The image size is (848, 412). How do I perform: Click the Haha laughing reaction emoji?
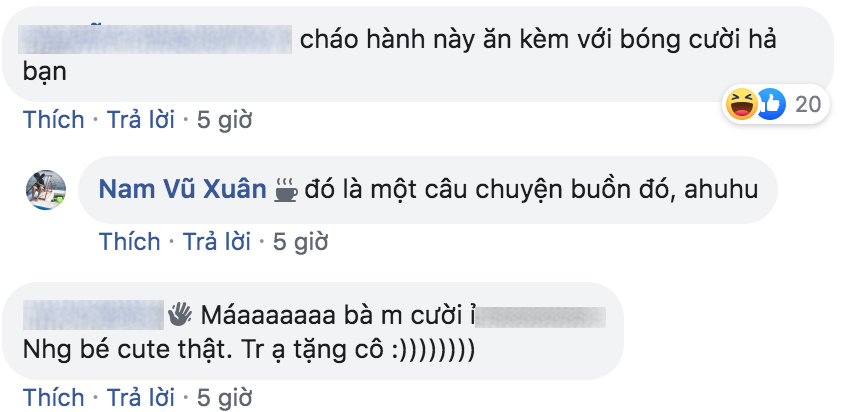pos(741,104)
